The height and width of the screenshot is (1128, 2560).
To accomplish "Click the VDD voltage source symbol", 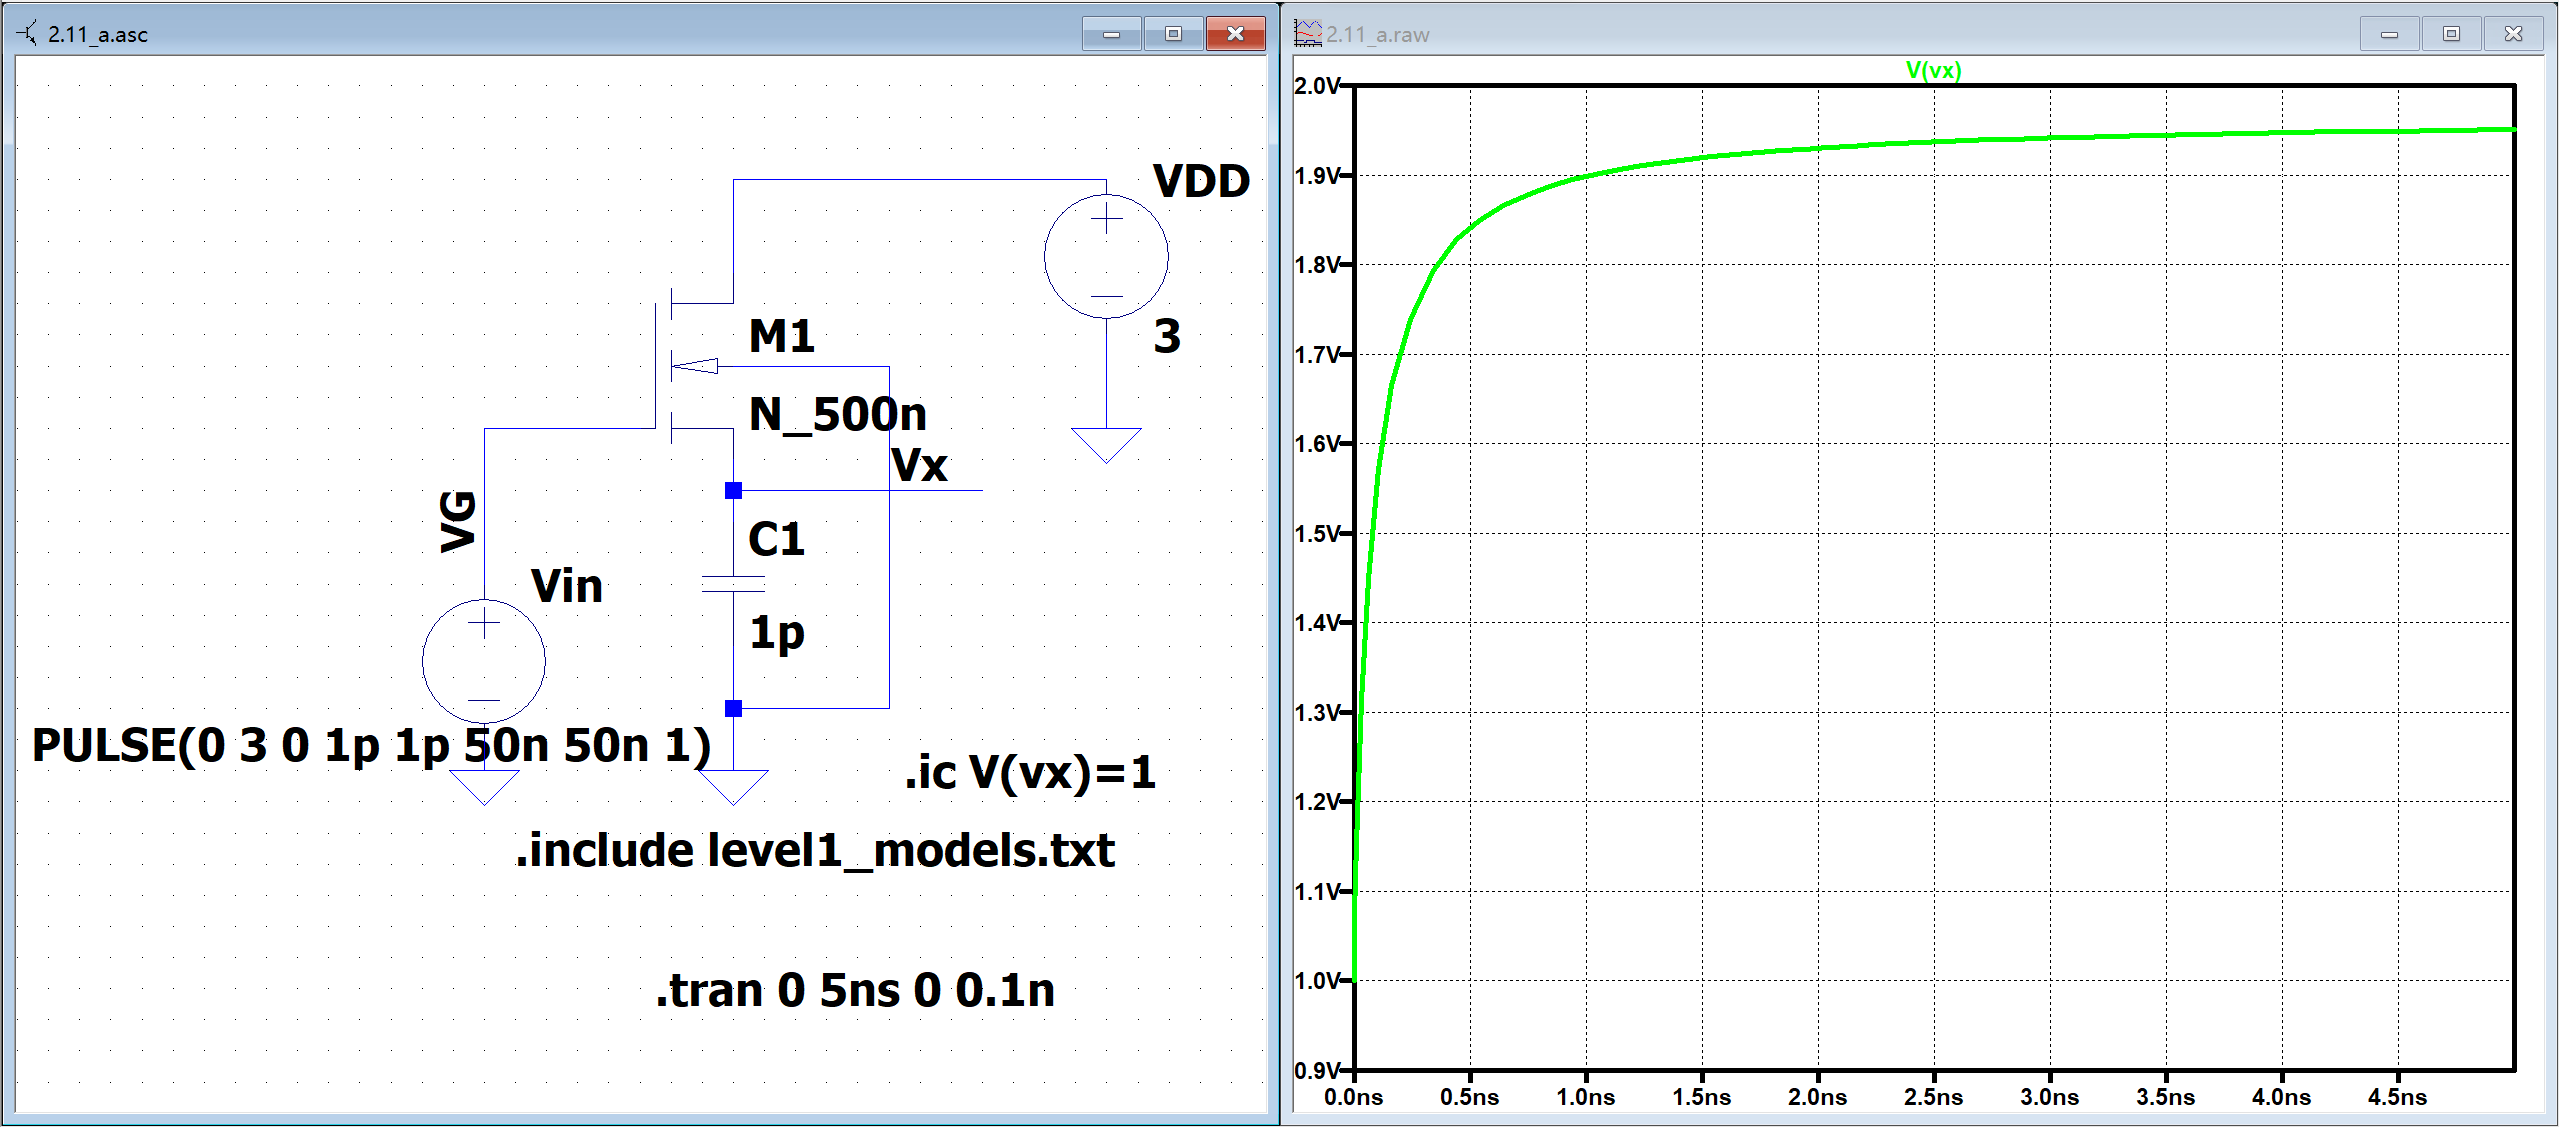I will [x=1105, y=256].
